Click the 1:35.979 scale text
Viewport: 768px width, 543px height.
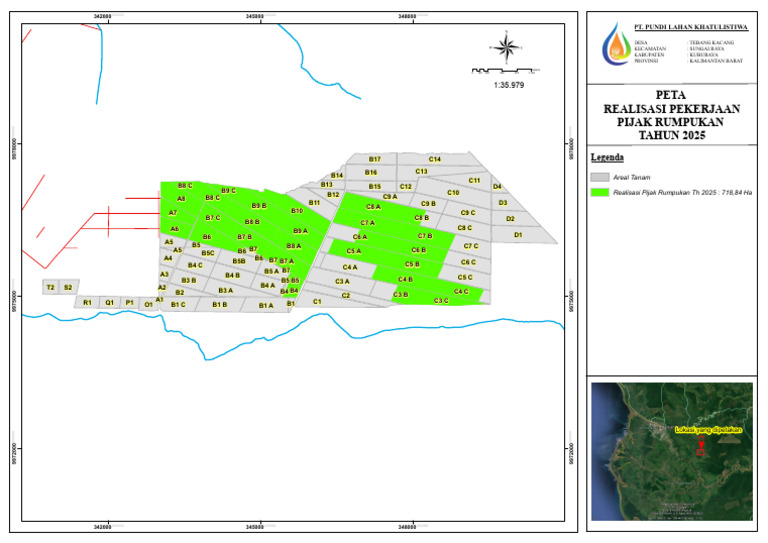(509, 85)
